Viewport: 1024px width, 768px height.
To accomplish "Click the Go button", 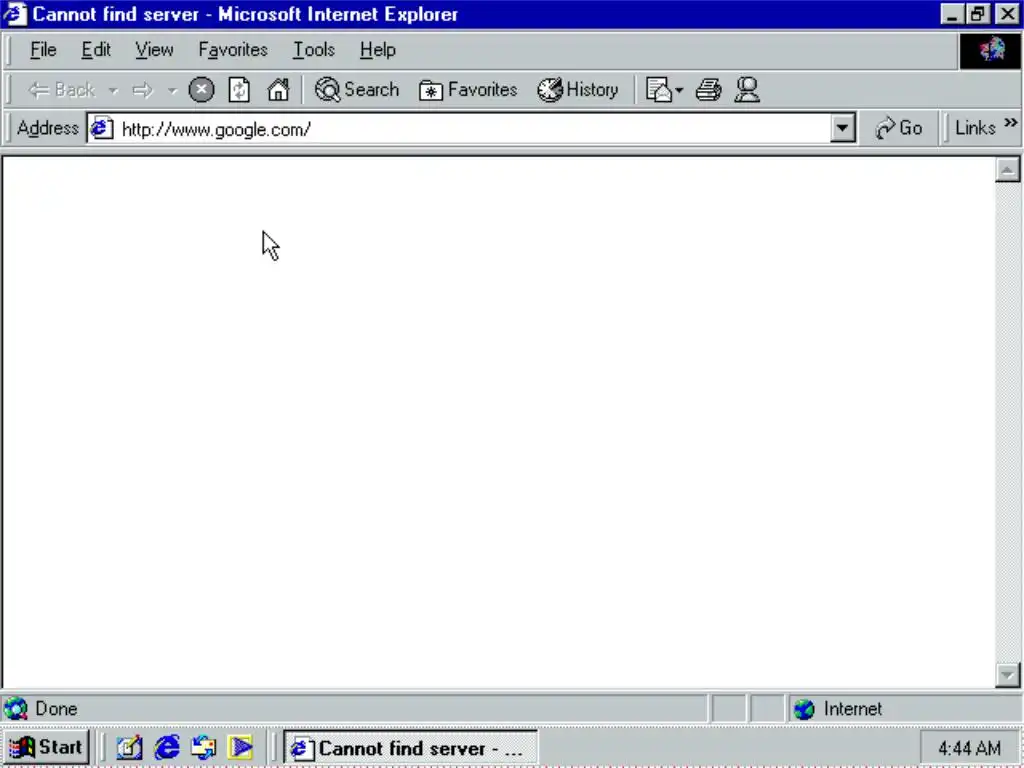I will pyautogui.click(x=899, y=128).
